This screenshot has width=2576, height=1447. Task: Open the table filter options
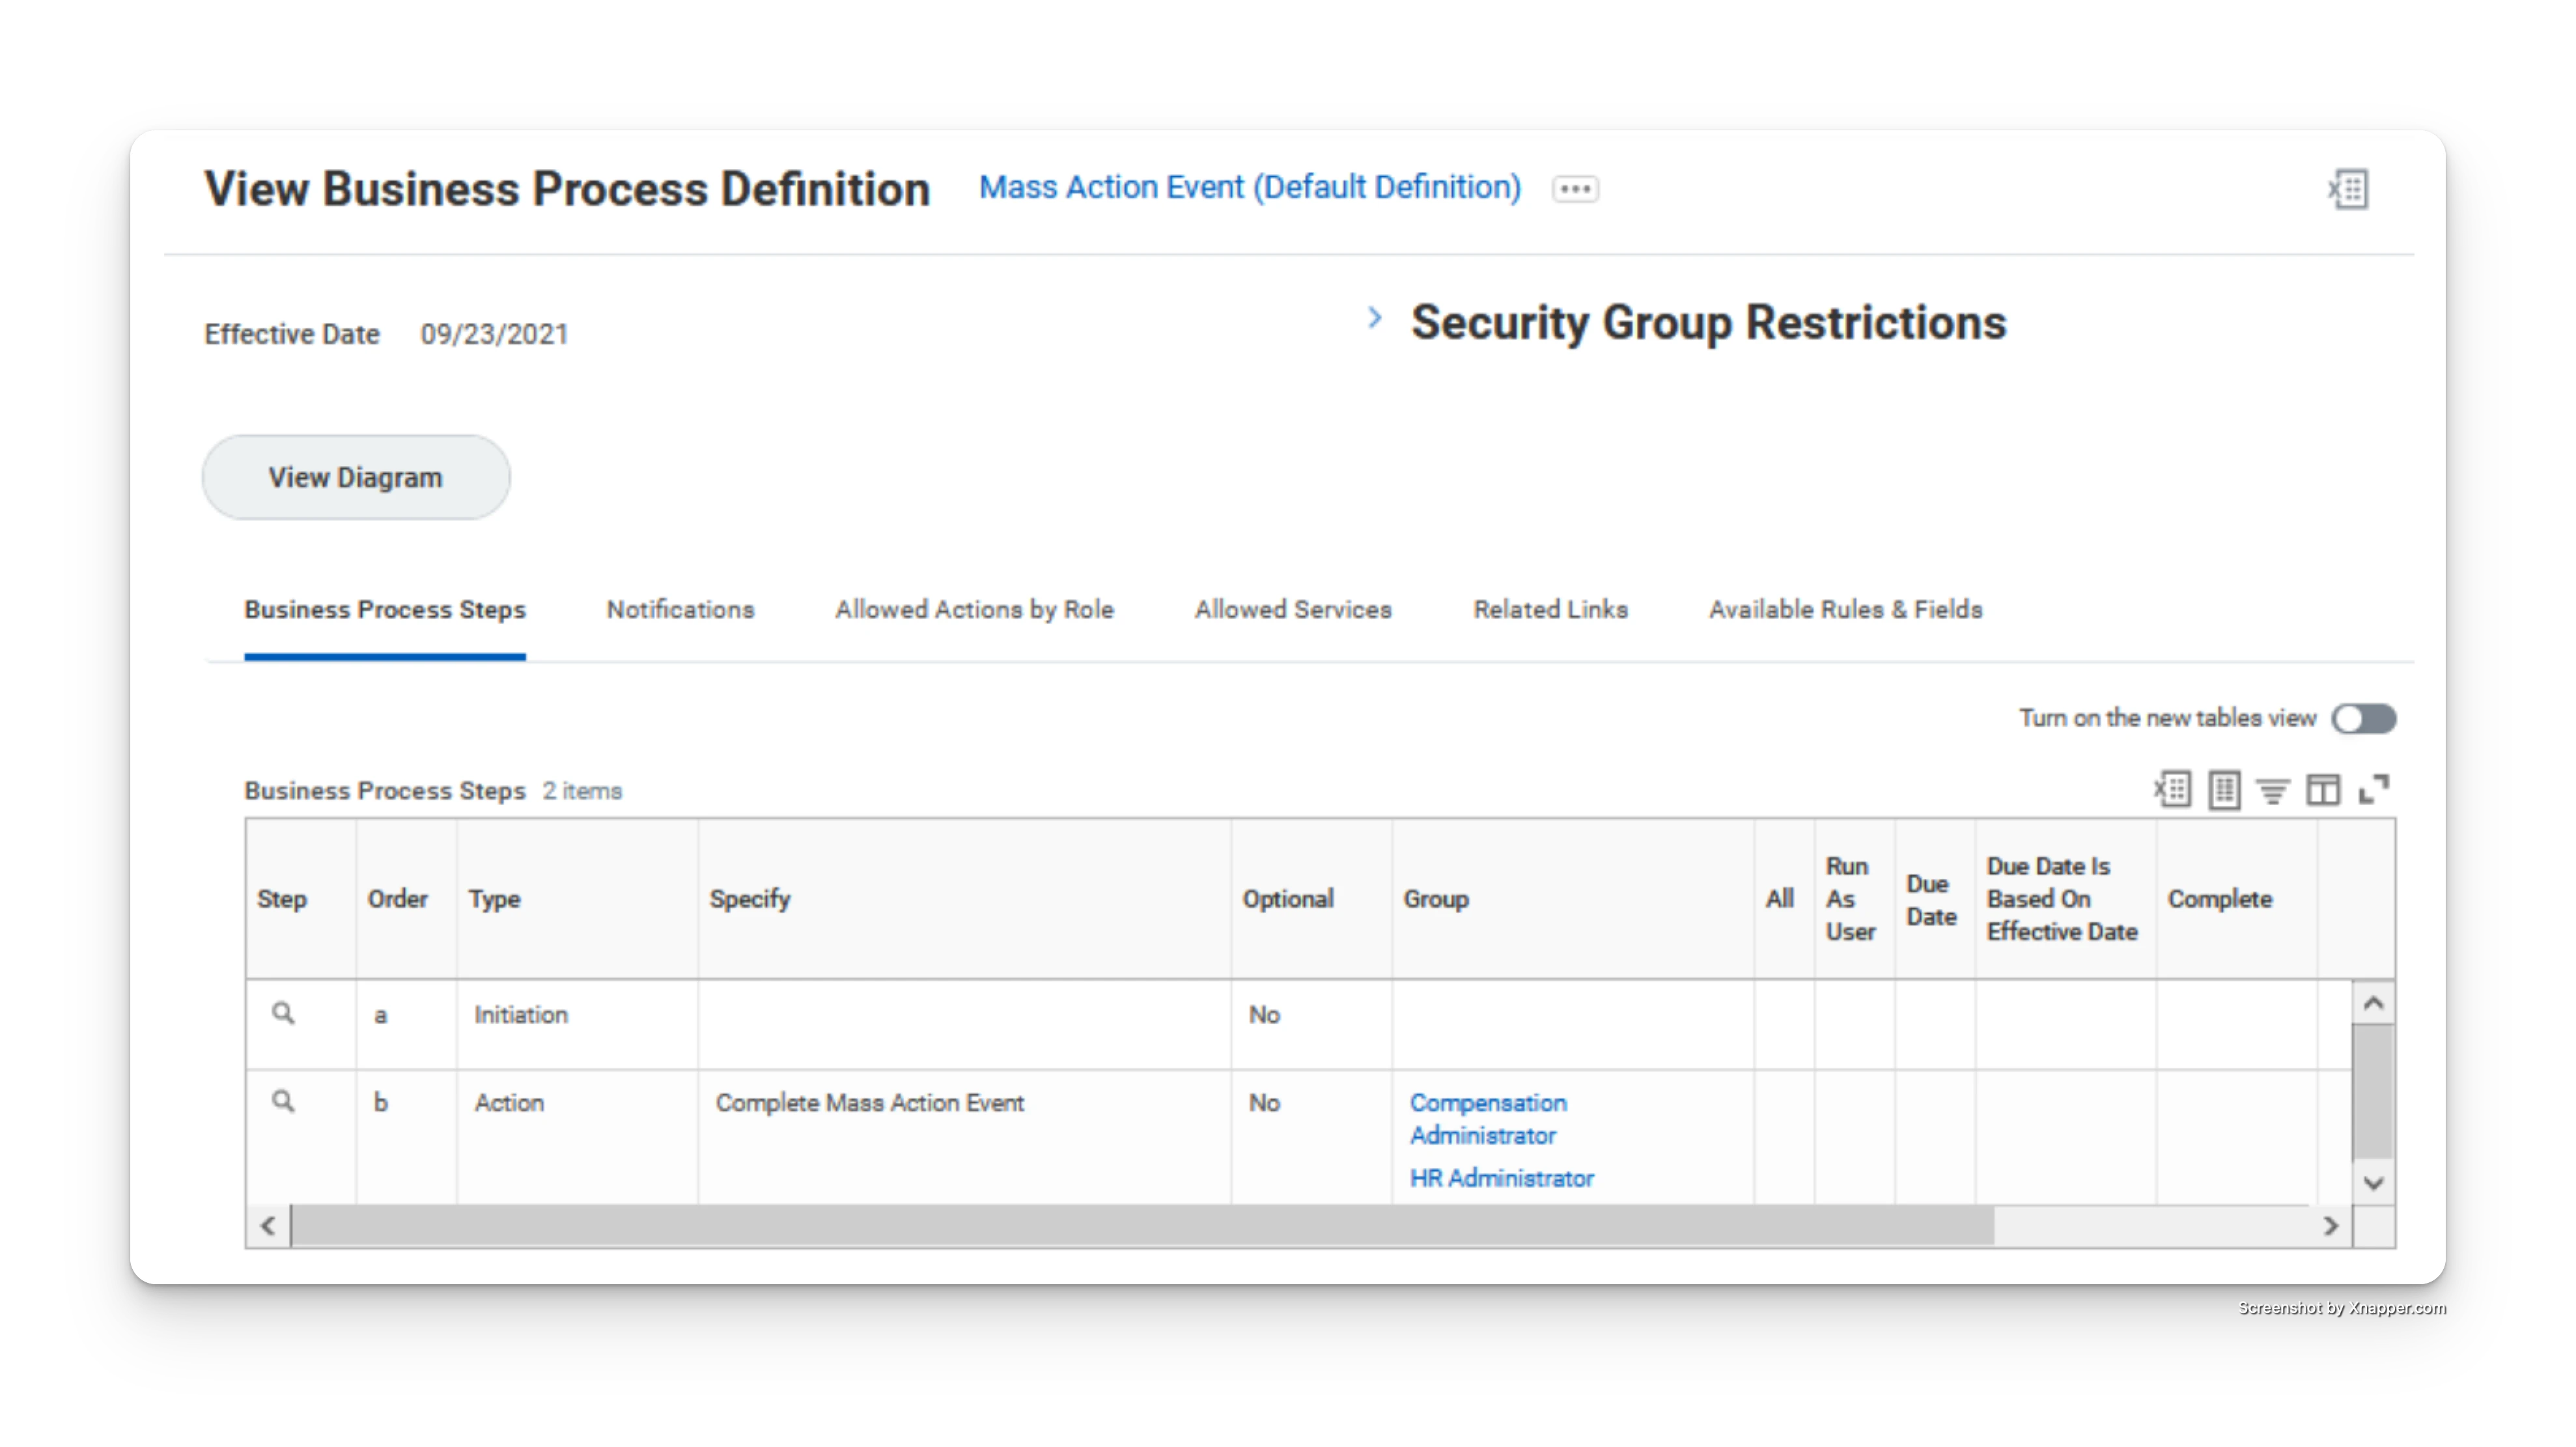(2273, 789)
